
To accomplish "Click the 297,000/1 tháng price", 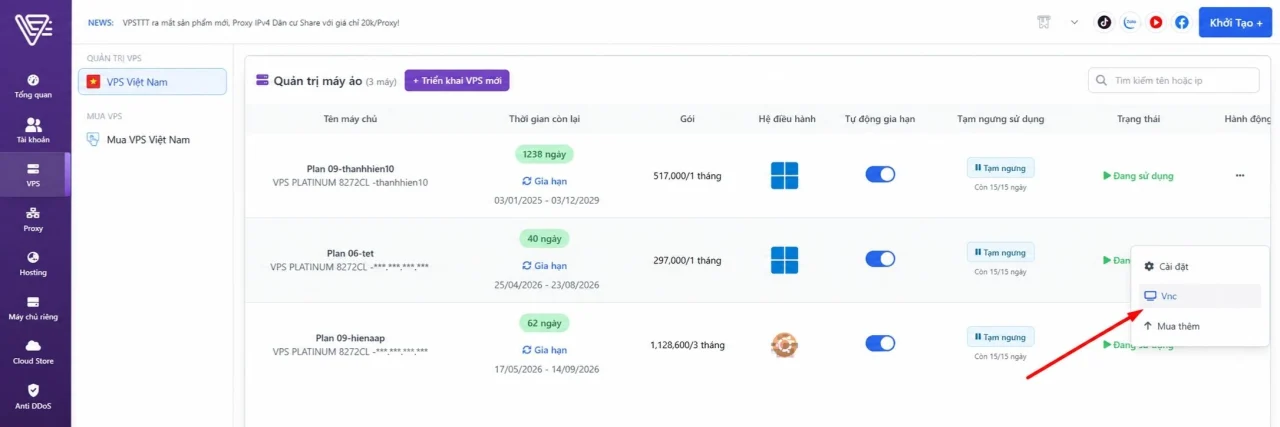I will point(686,260).
